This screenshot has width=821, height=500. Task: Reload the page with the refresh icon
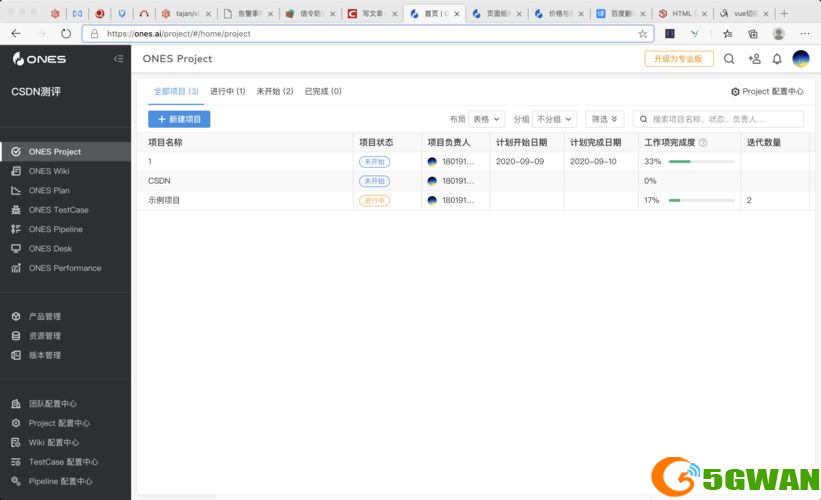point(65,34)
